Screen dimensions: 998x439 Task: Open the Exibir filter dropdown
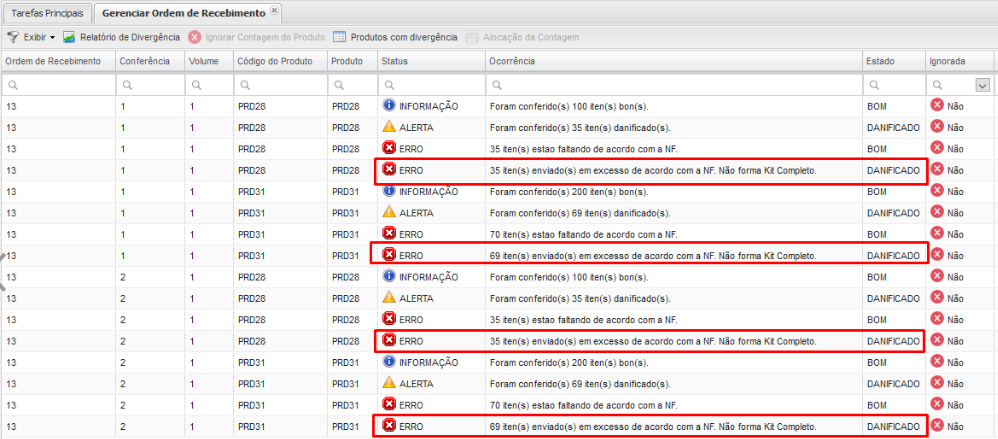(31, 38)
